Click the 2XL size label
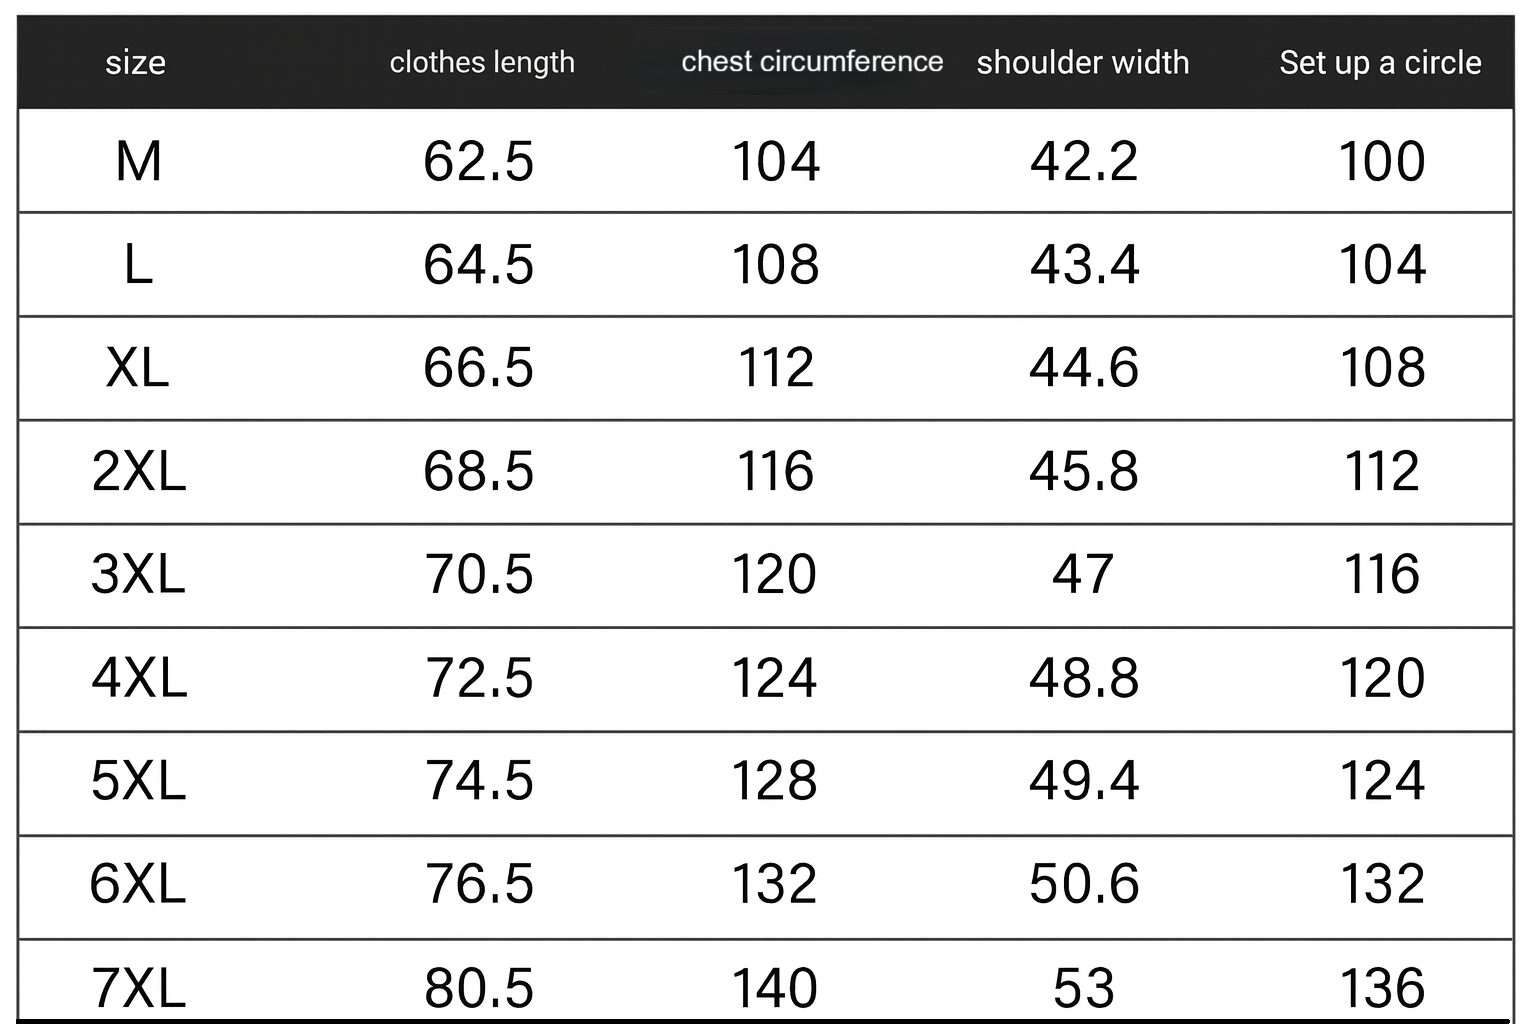Viewport: 1536px width, 1024px height. point(138,471)
